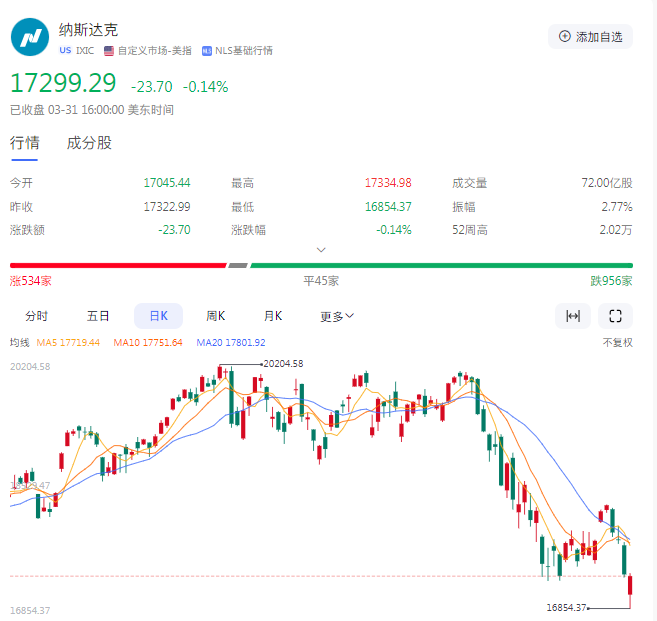The image size is (657, 621).
Task: Click the chart width toggle icon
Action: tap(573, 316)
